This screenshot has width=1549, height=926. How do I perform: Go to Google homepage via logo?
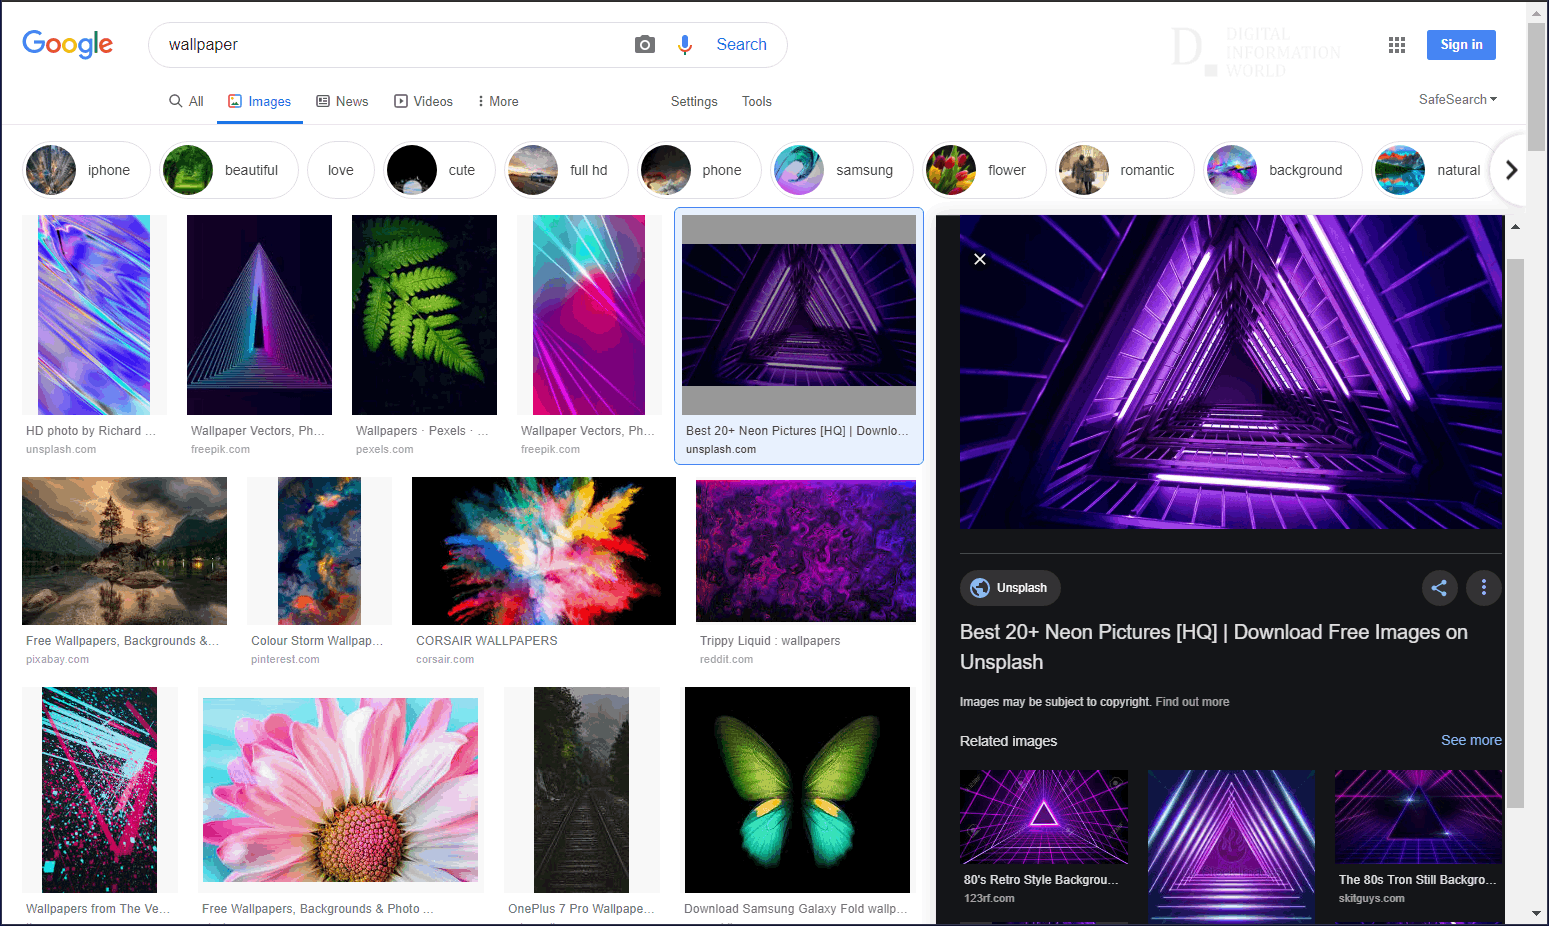tap(68, 44)
